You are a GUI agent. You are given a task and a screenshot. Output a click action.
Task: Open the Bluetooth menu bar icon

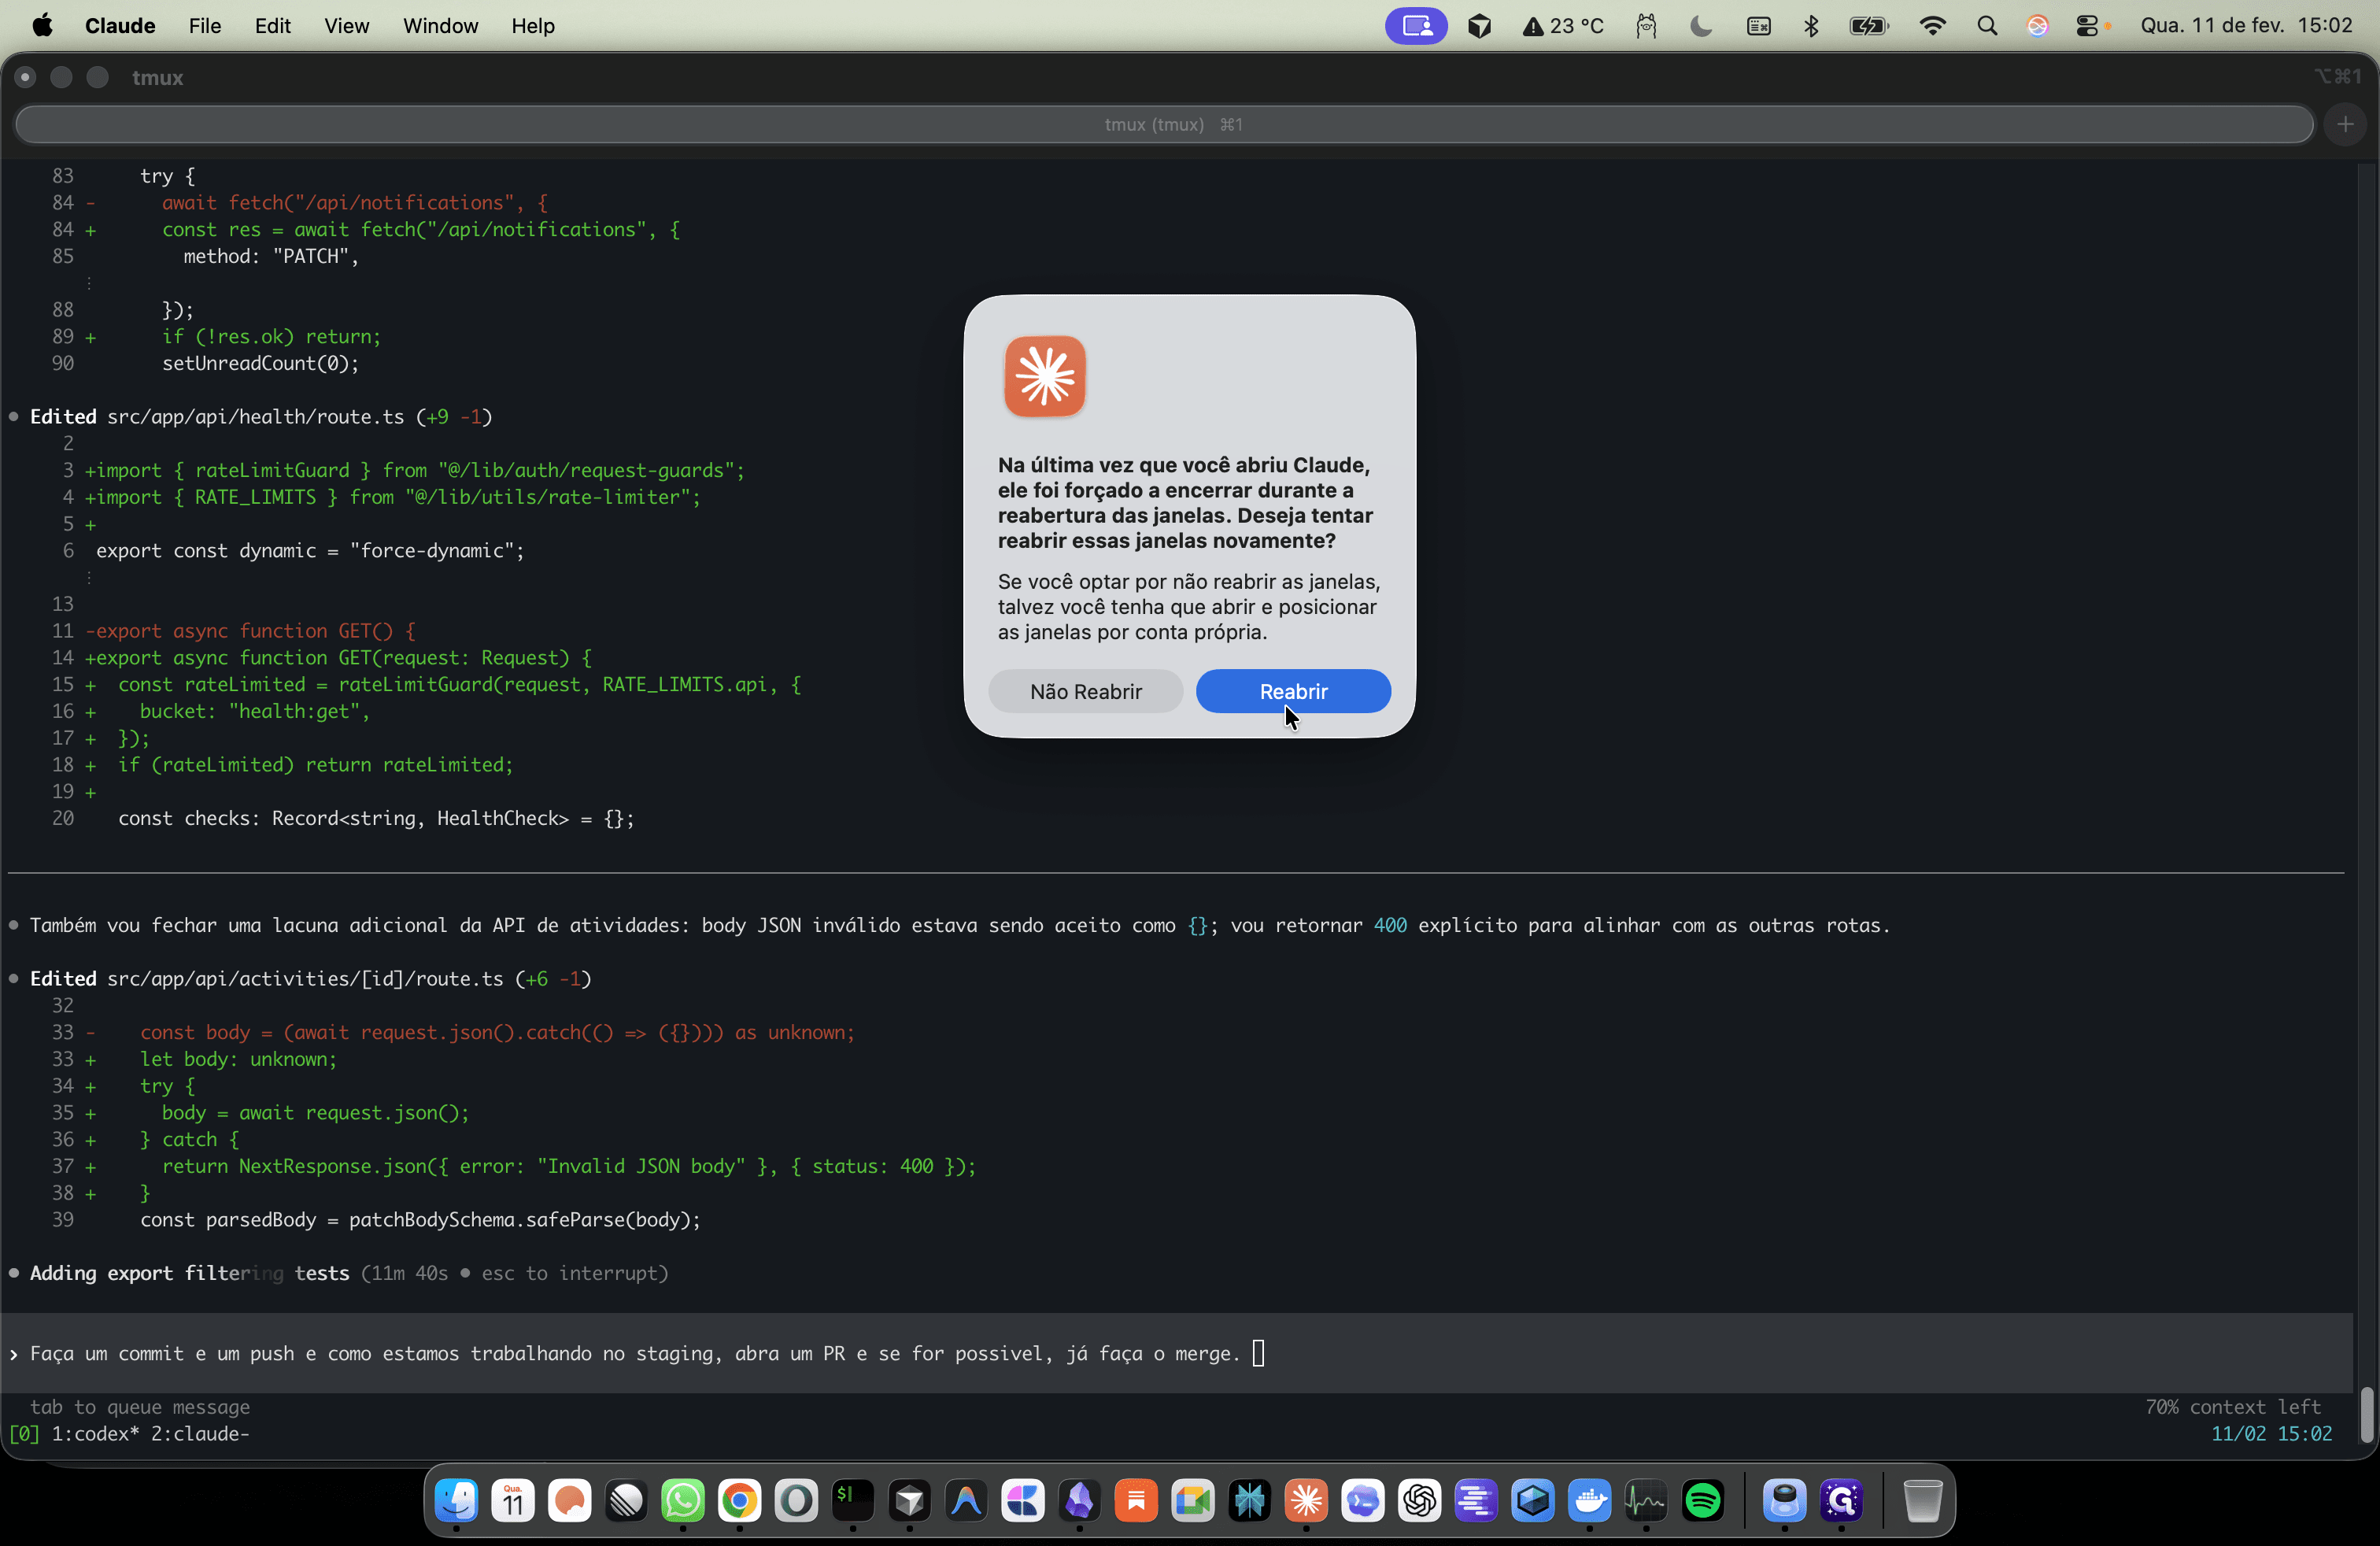tap(1811, 26)
